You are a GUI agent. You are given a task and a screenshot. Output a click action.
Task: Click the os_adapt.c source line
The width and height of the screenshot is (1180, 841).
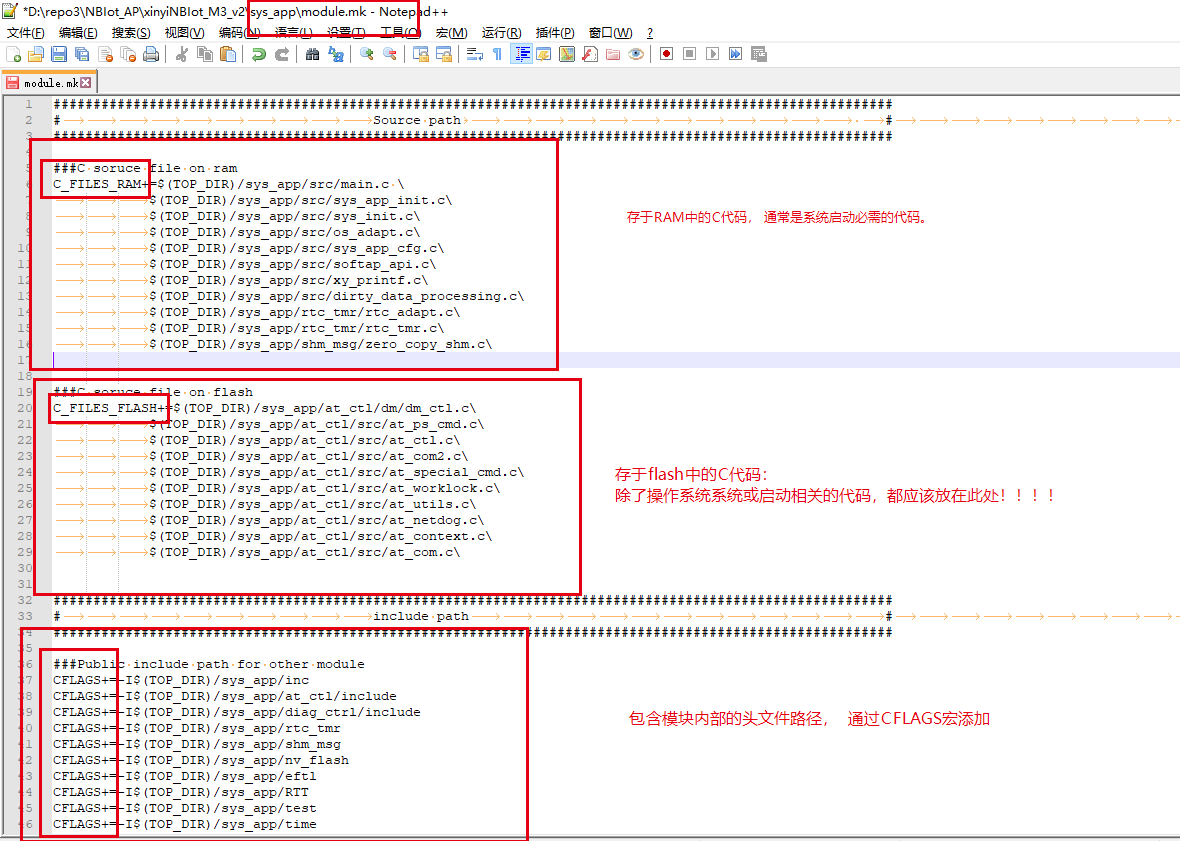pos(284,232)
